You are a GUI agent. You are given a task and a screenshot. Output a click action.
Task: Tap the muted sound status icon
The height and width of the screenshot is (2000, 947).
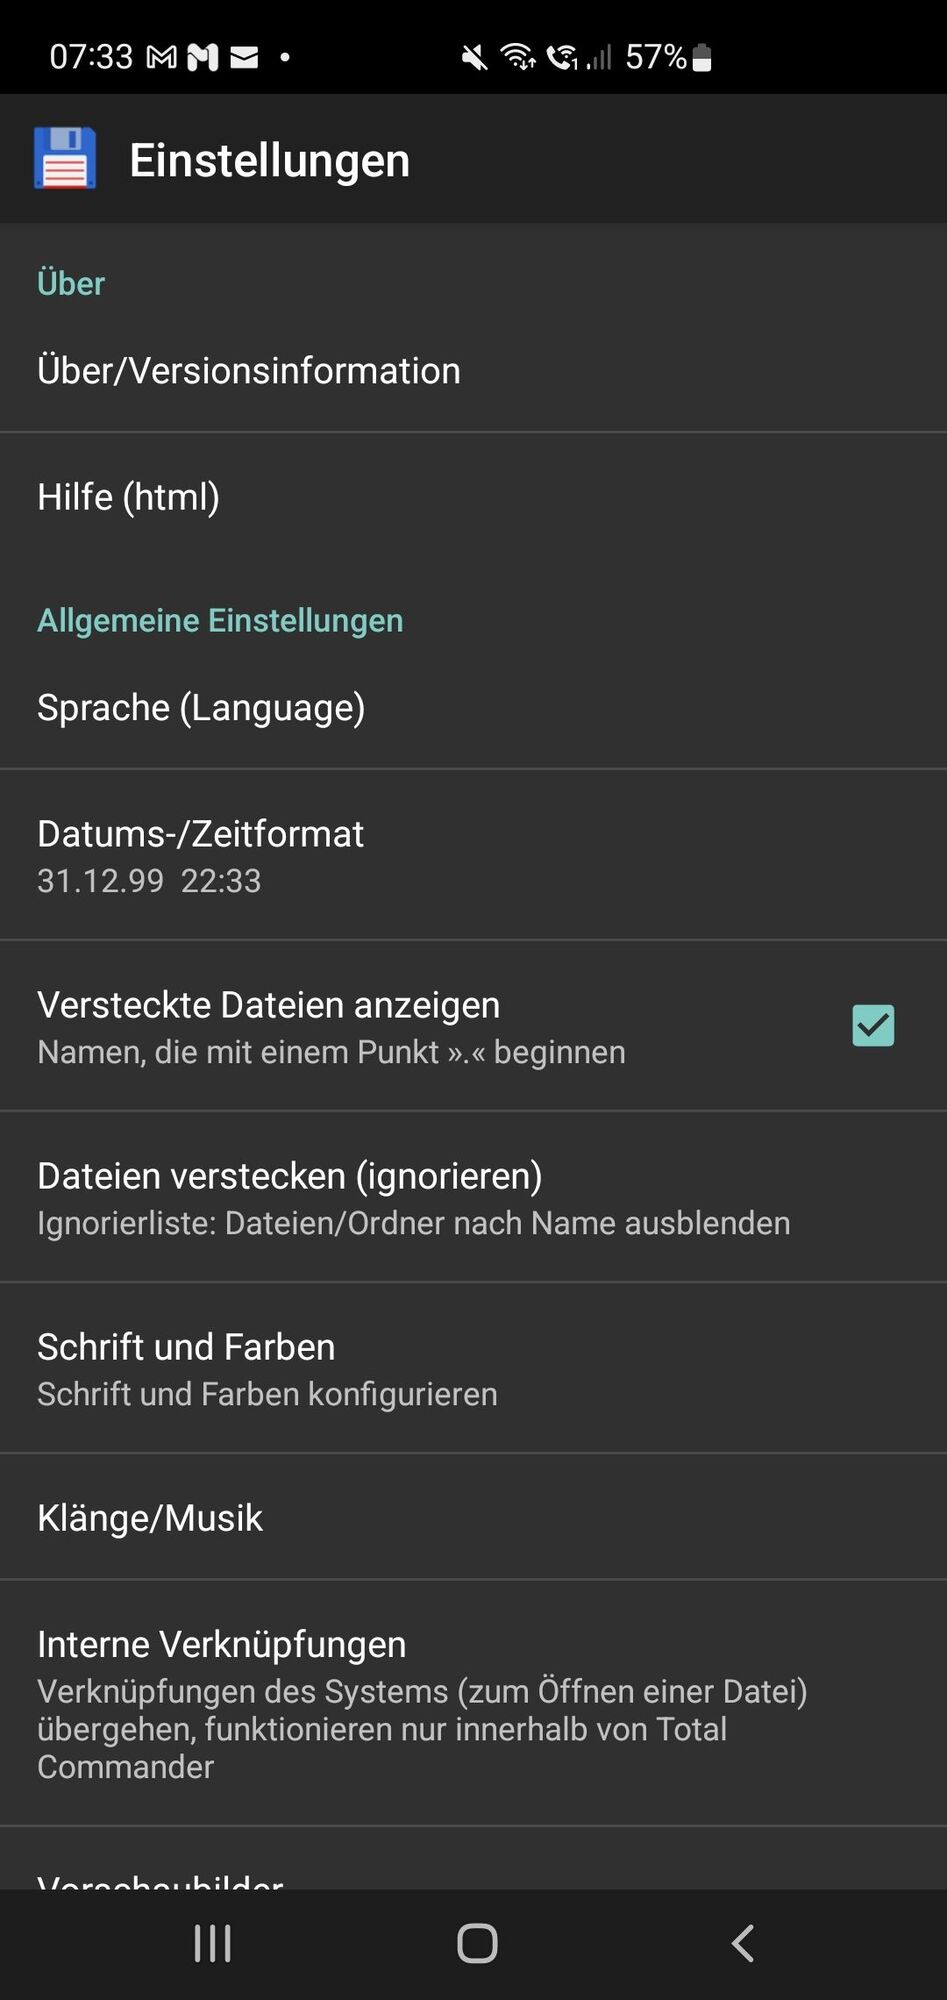(474, 57)
